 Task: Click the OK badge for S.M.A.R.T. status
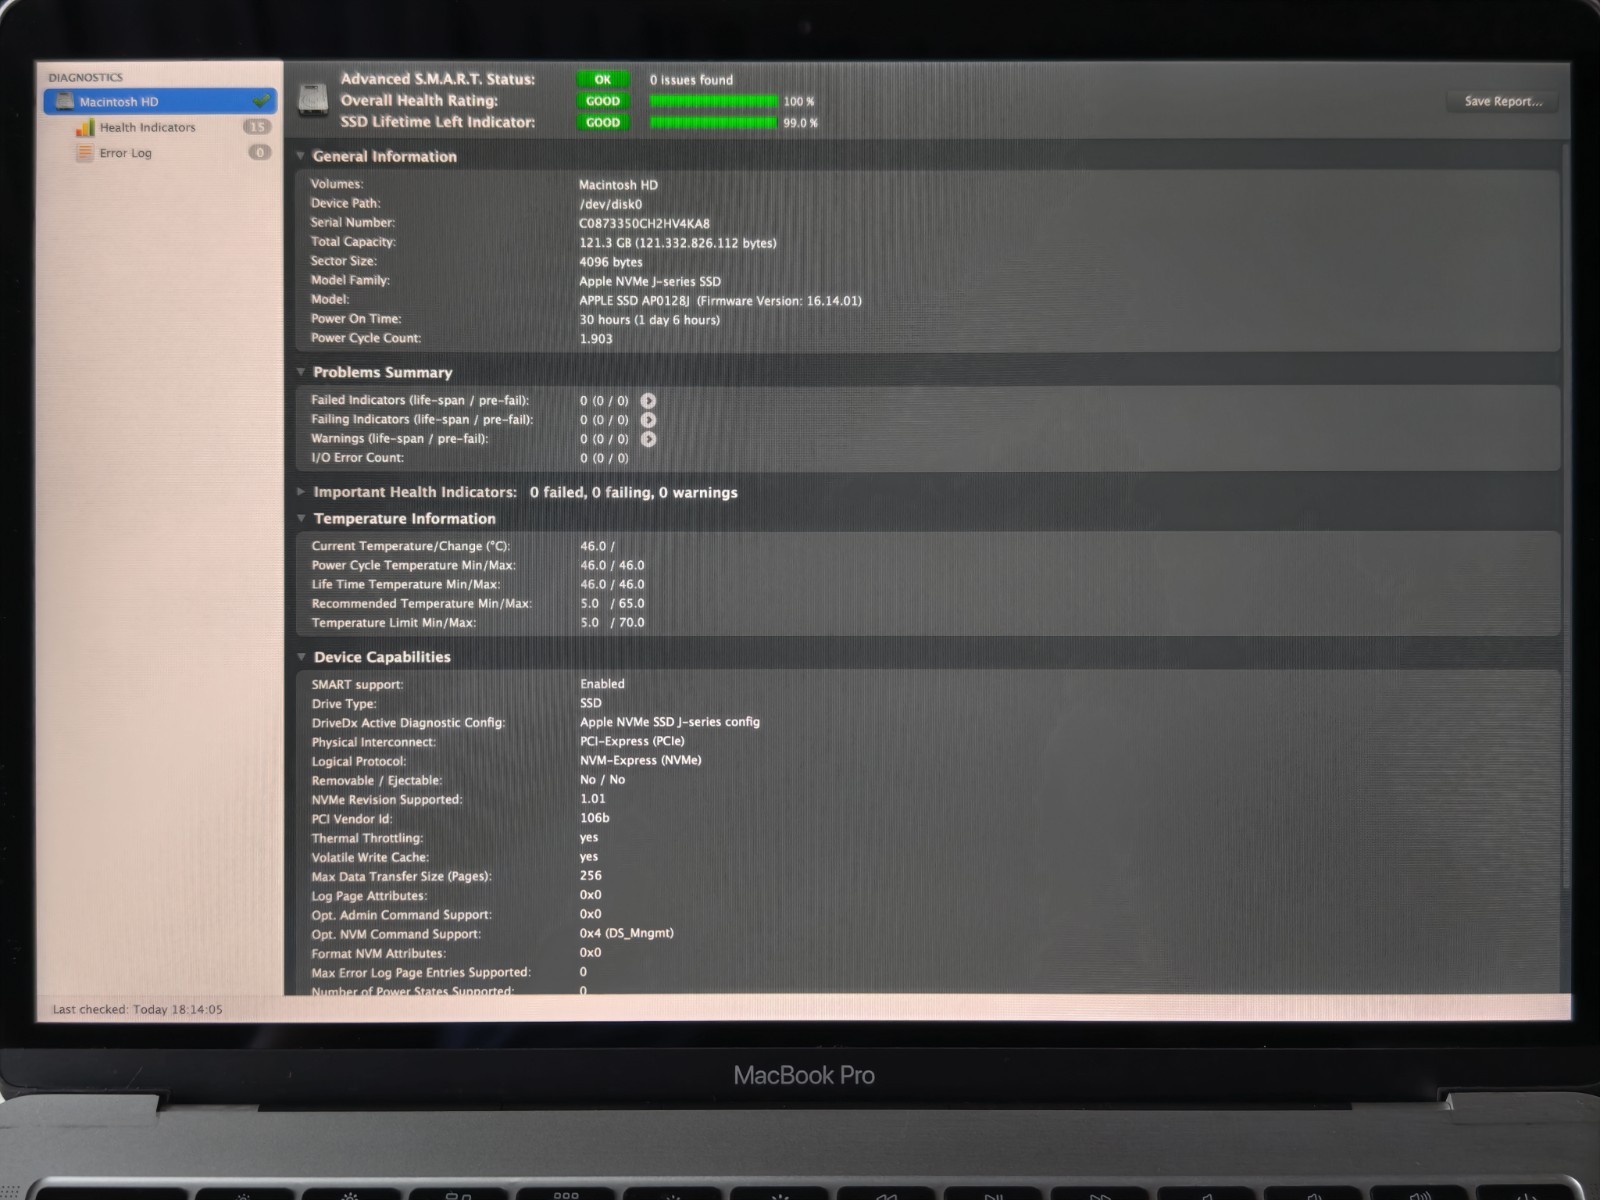[602, 79]
